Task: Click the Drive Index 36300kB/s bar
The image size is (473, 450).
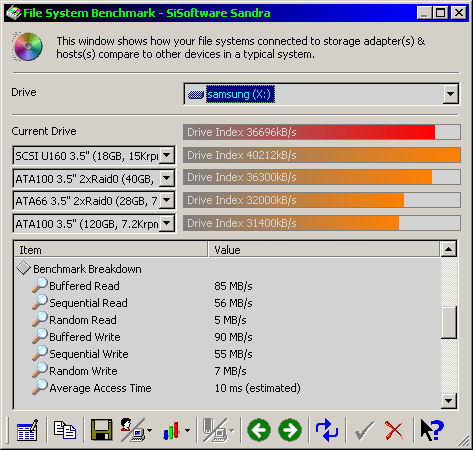Action: 322,177
